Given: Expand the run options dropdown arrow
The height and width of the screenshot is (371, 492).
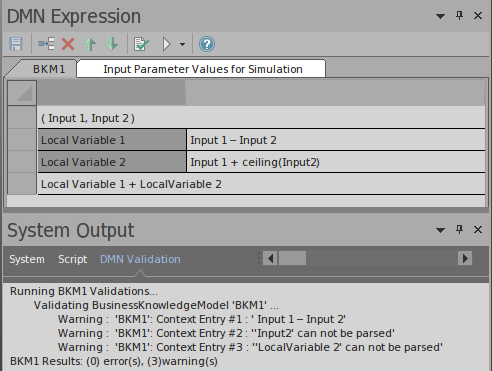Looking at the screenshot, I should [x=182, y=44].
